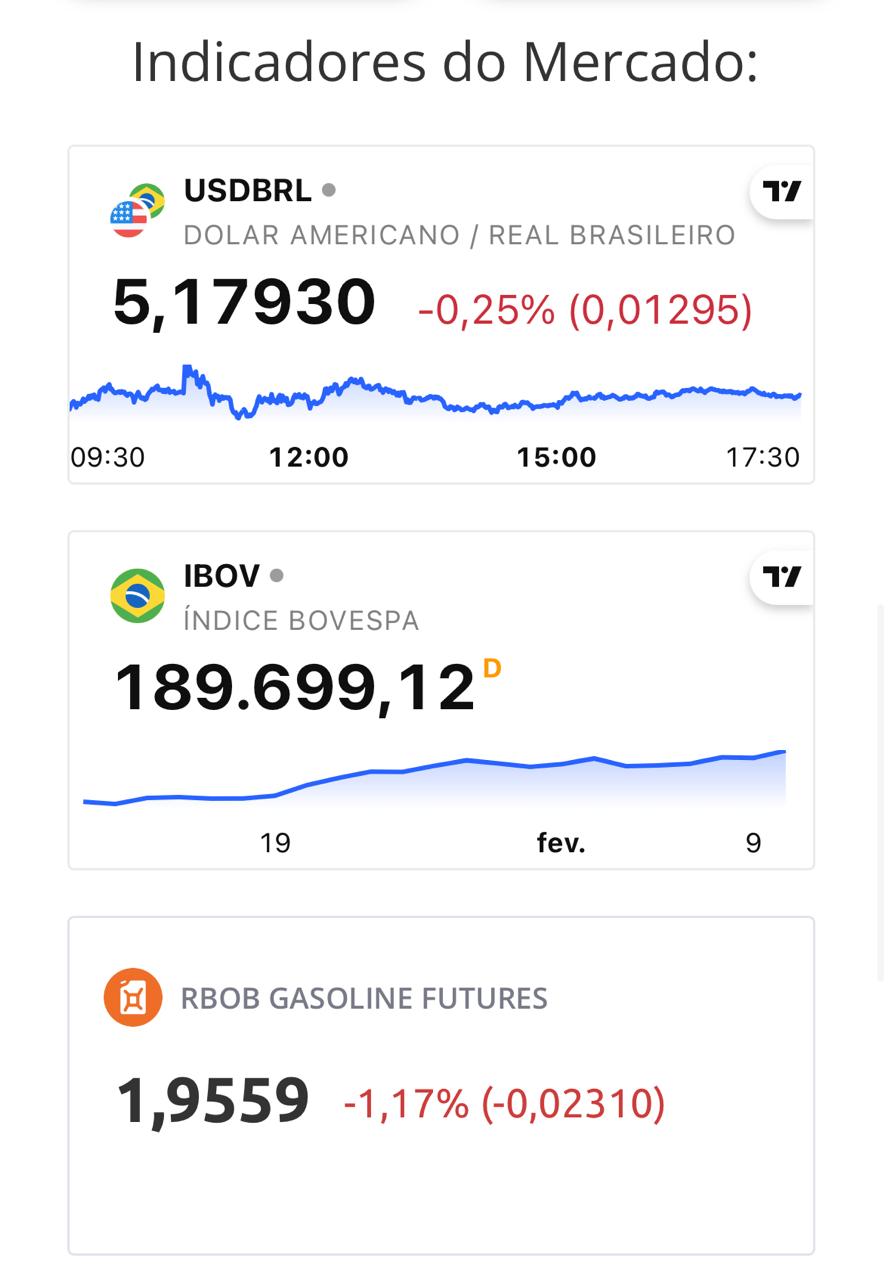
Task: Click the grey status dot next to USDBRL
Action: [x=329, y=189]
